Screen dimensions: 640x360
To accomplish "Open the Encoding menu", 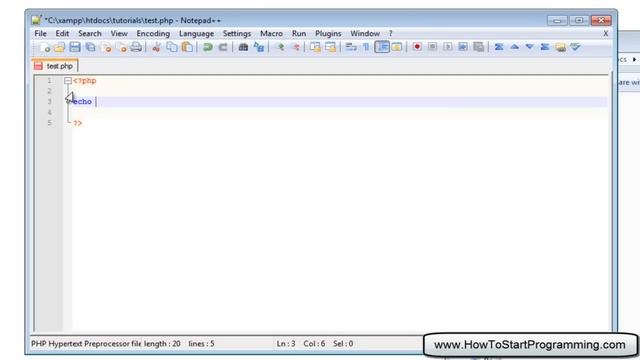I will pos(153,33).
